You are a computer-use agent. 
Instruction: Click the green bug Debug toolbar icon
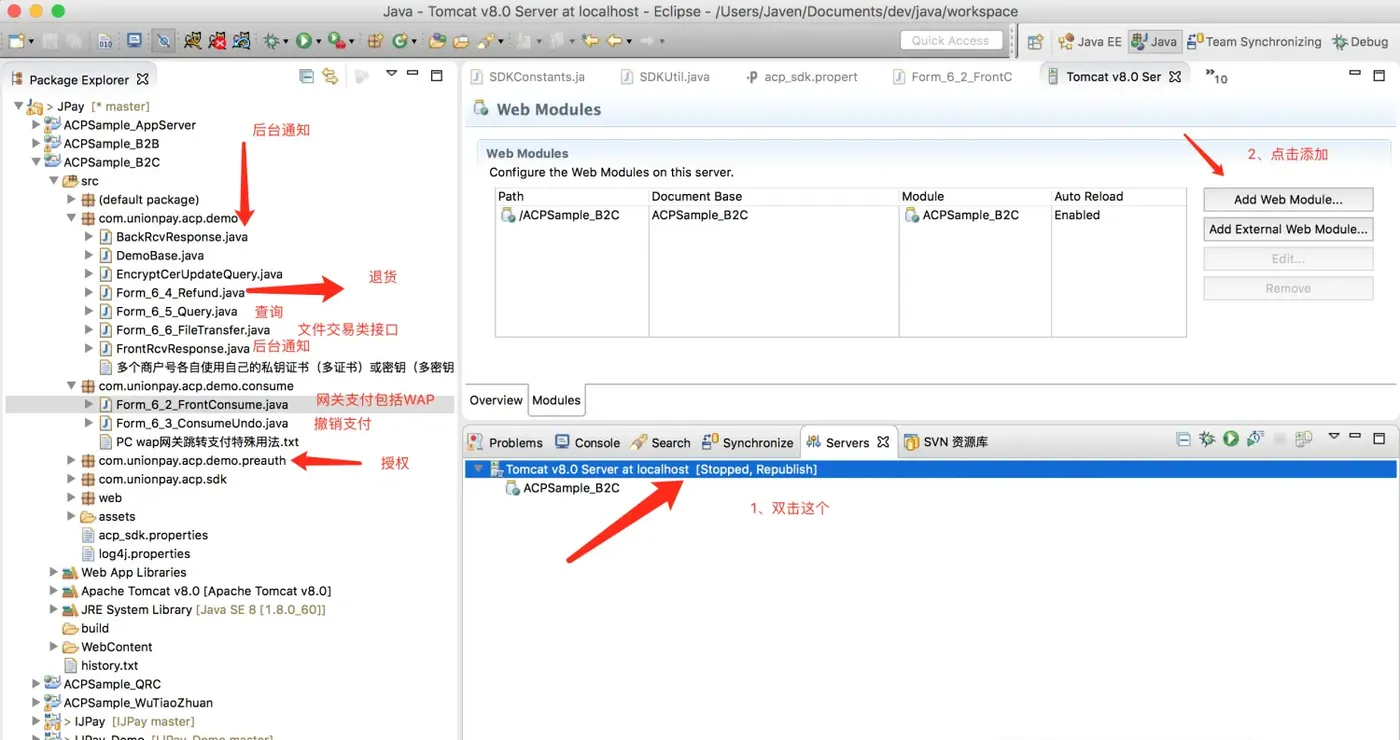271,41
